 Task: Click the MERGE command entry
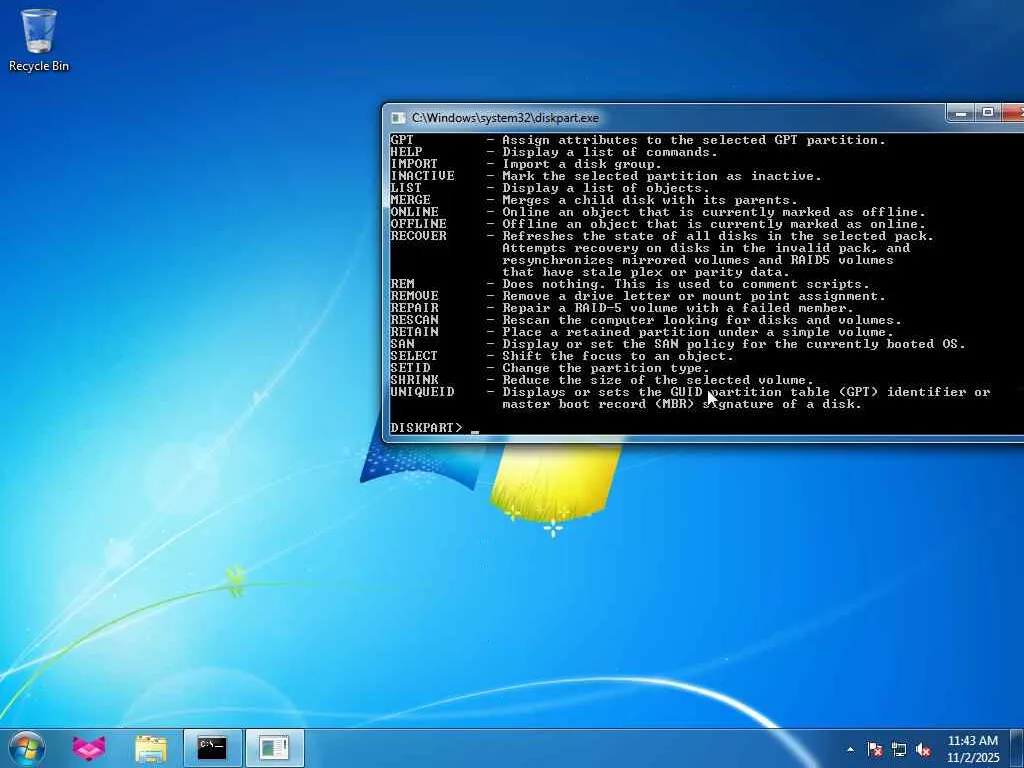point(594,200)
